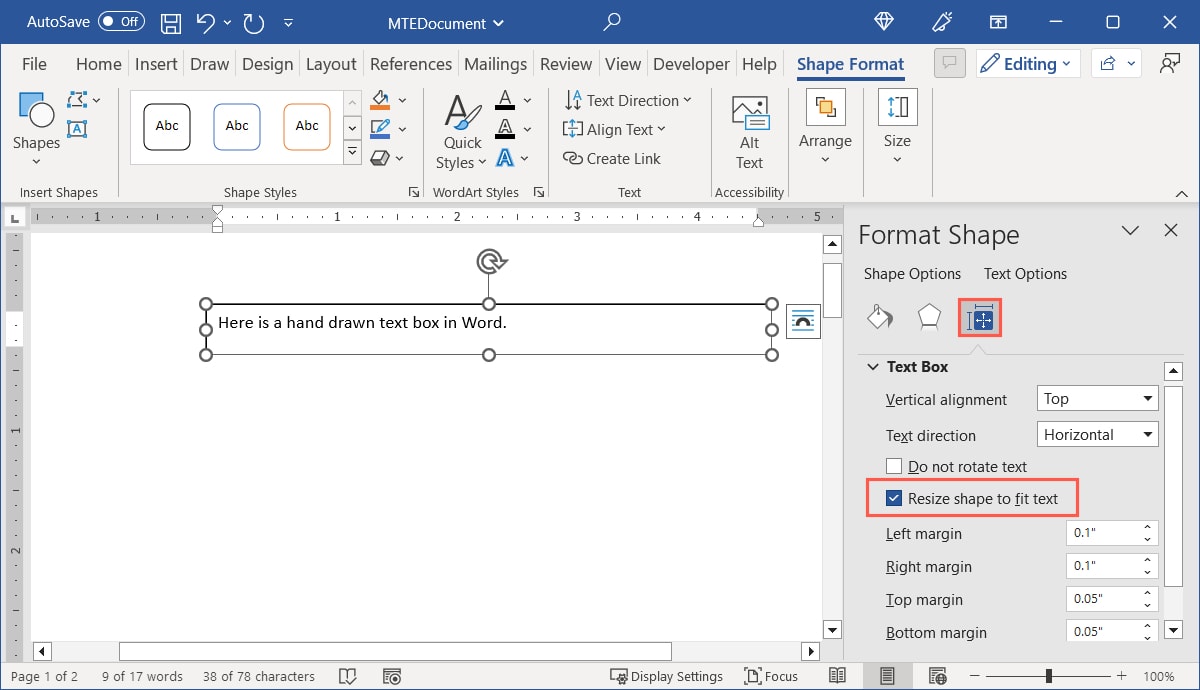The height and width of the screenshot is (690, 1200).
Task: Enable Do not rotate text
Action: (894, 466)
